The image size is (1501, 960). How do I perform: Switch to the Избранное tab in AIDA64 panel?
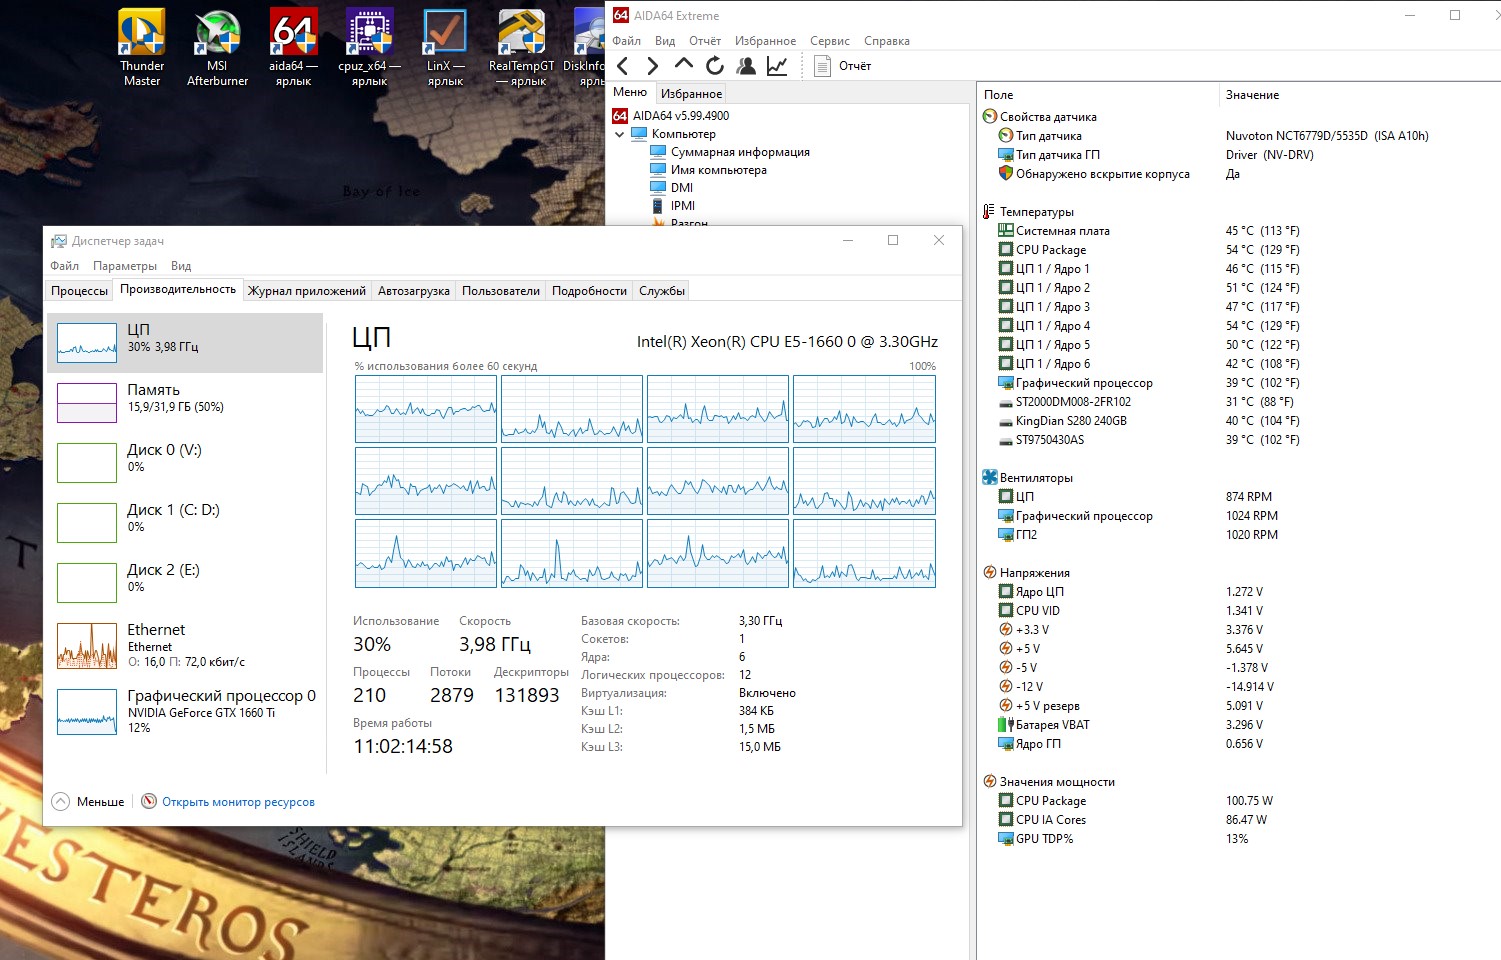click(691, 93)
